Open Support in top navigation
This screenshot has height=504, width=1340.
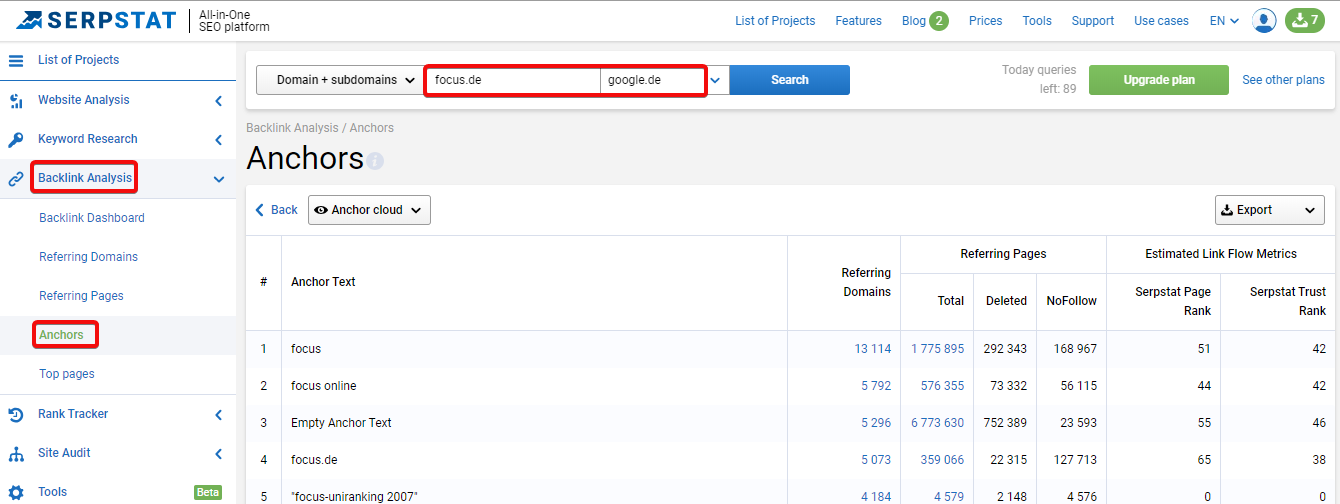click(1093, 20)
